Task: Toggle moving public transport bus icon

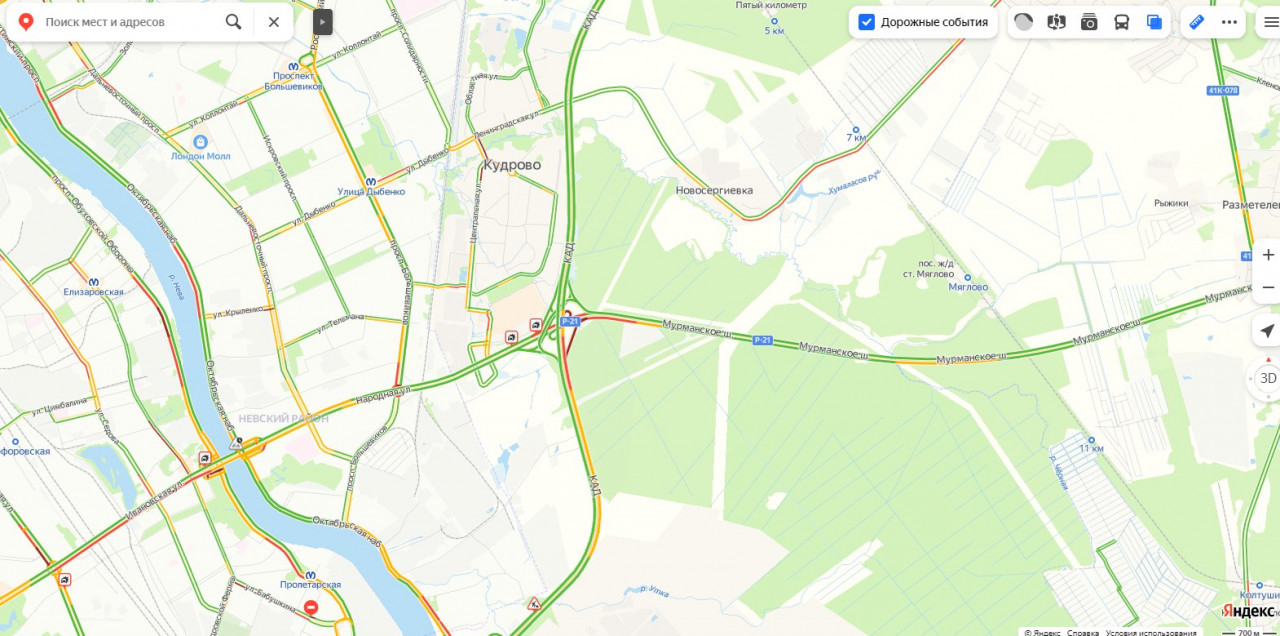Action: 1122,22
